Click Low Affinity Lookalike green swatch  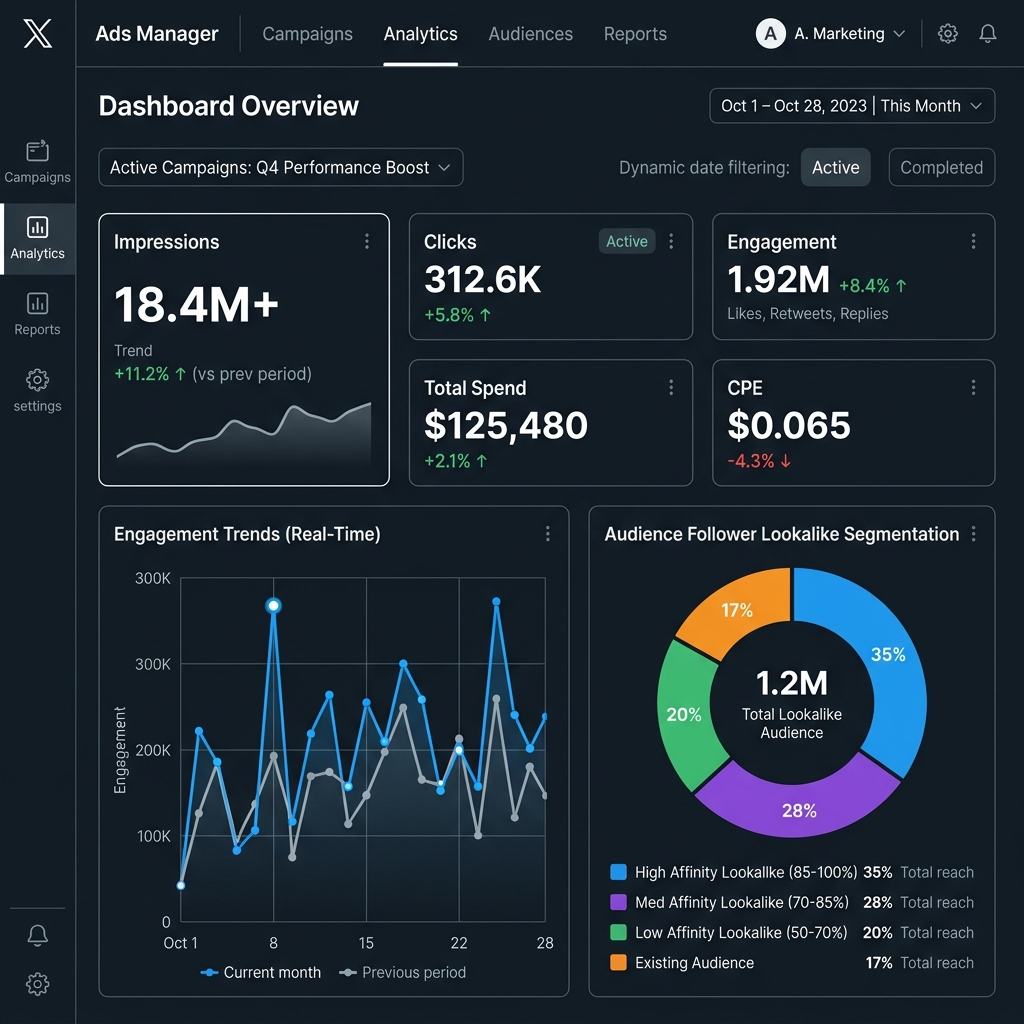618,933
